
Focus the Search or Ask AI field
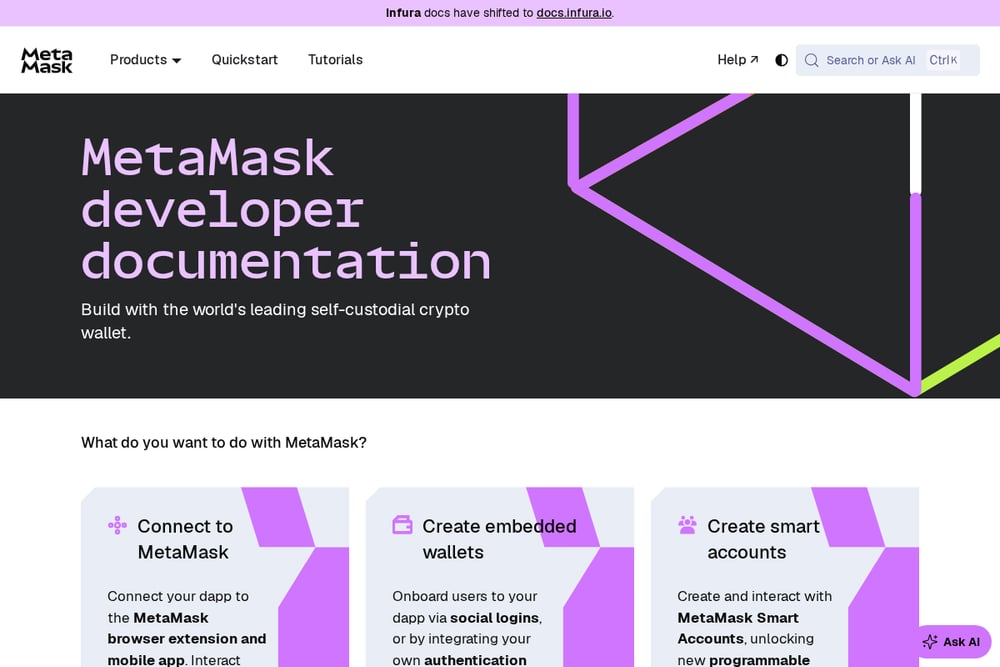[x=887, y=60]
